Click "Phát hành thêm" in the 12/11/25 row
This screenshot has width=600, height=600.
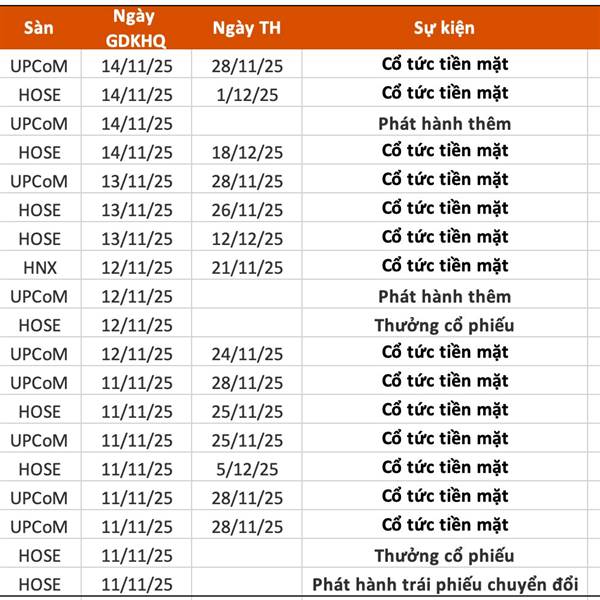pyautogui.click(x=445, y=296)
